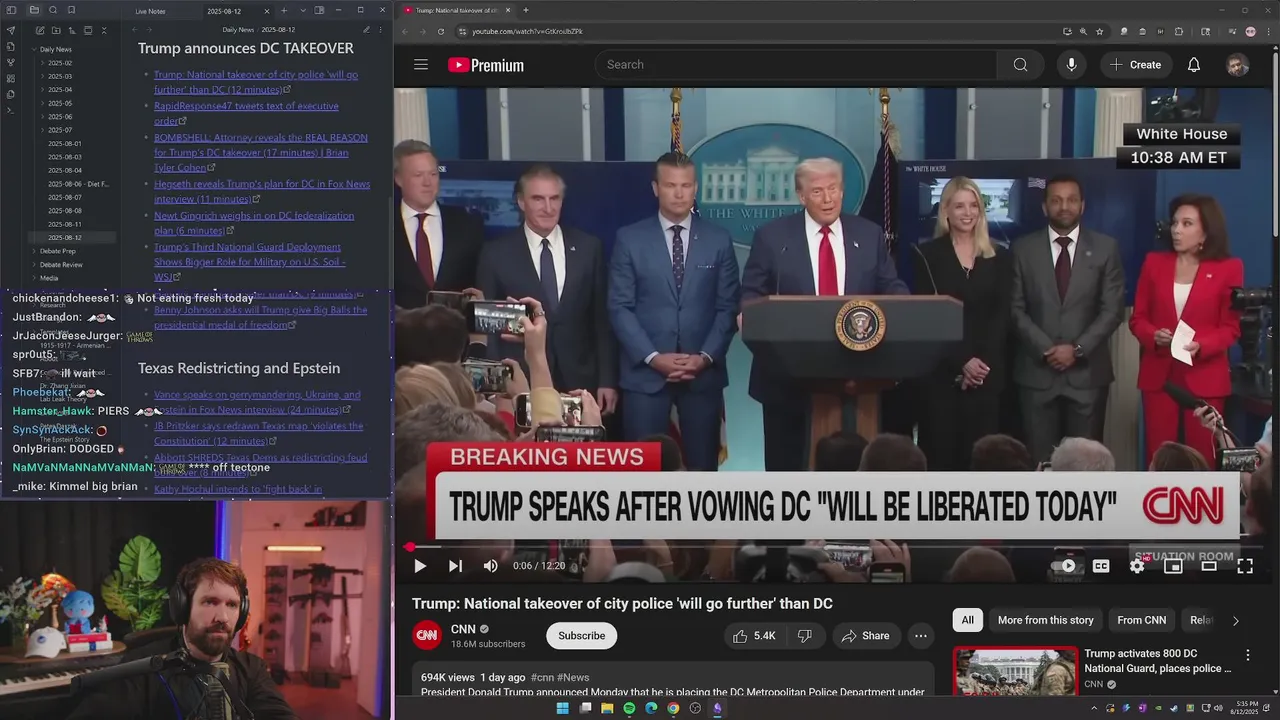This screenshot has height=720, width=1280.
Task: Bookmark this page with star icon
Action: [x=1100, y=31]
